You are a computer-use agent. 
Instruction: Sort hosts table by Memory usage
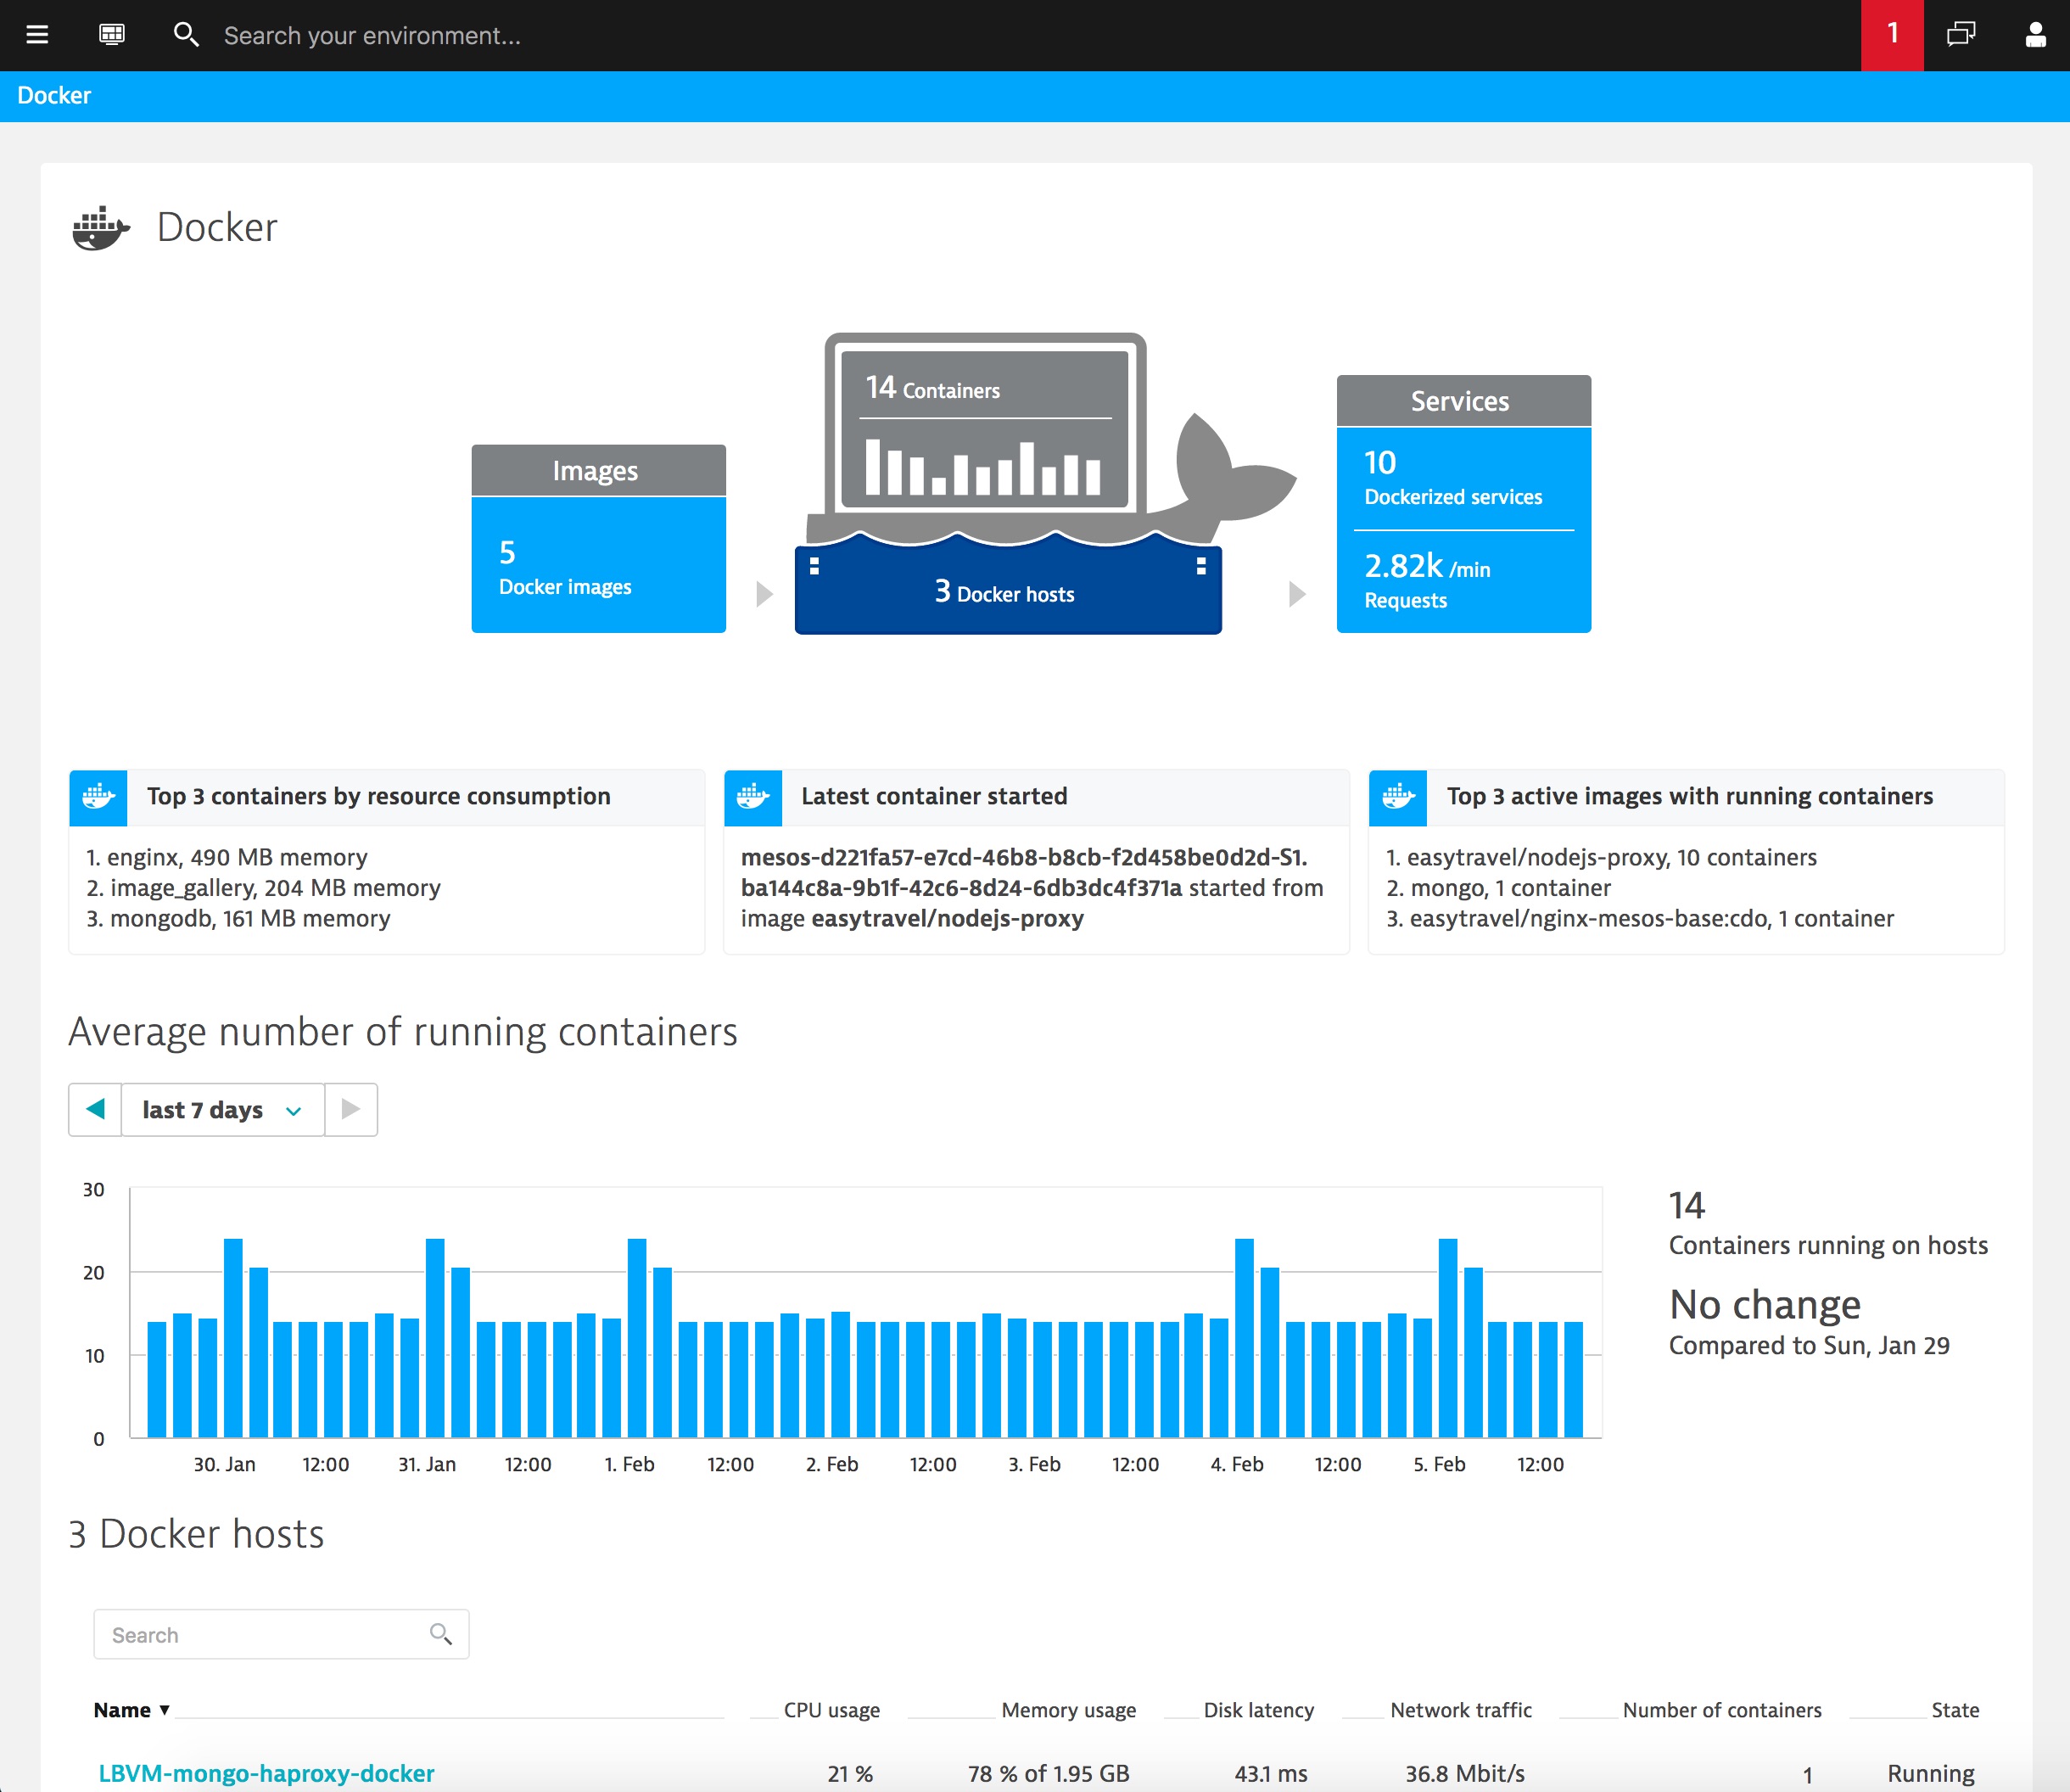pos(1068,1710)
